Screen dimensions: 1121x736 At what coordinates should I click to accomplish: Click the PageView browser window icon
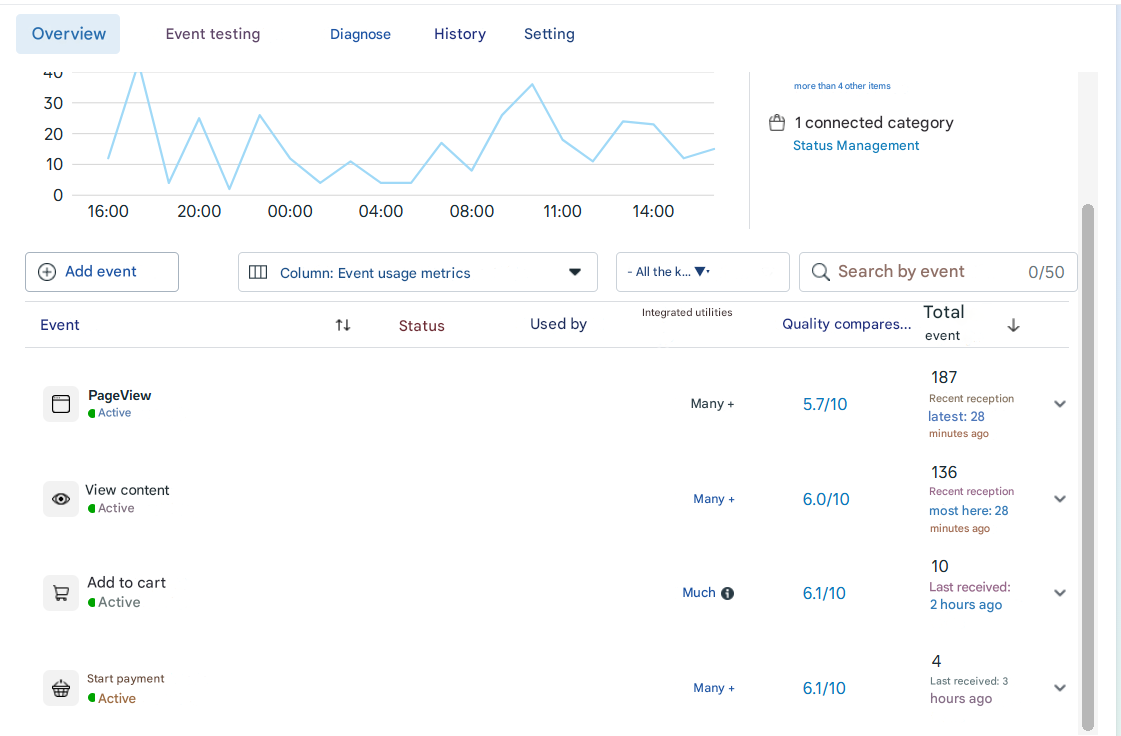(61, 404)
